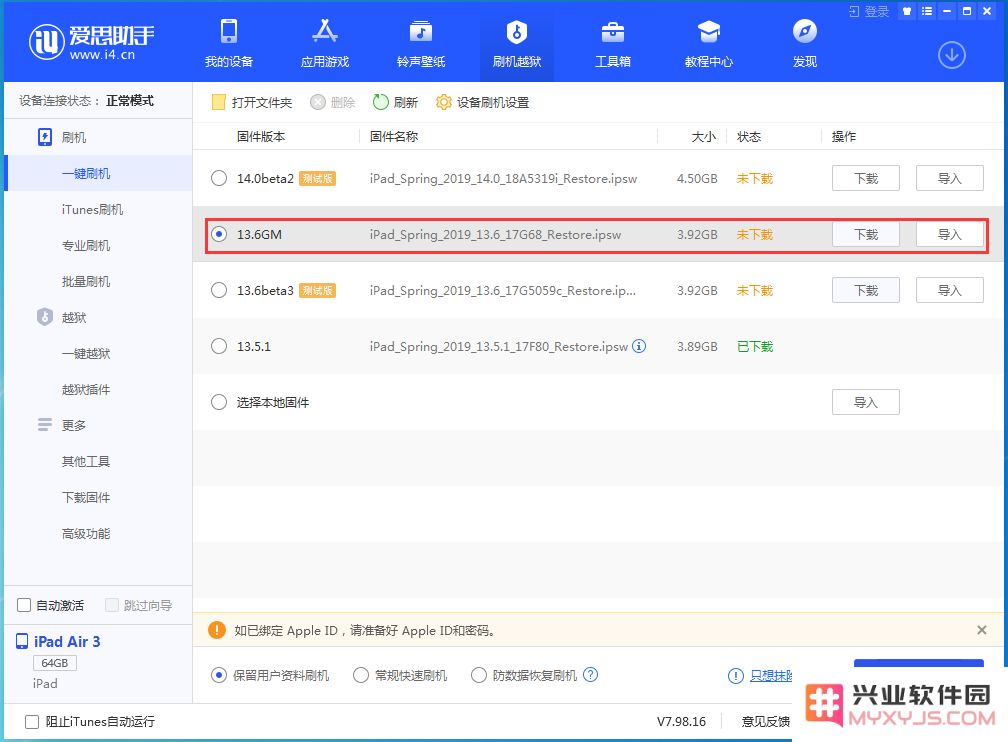The width and height of the screenshot is (1008, 742).
Task: Click 导入 for local firmware row
Action: [x=865, y=402]
